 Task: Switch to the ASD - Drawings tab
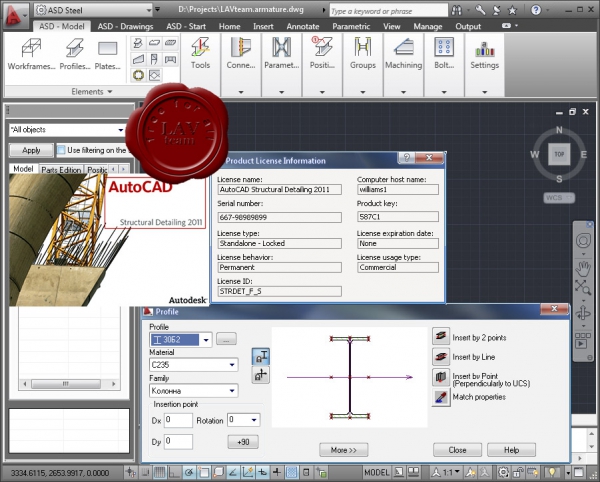tap(125, 26)
